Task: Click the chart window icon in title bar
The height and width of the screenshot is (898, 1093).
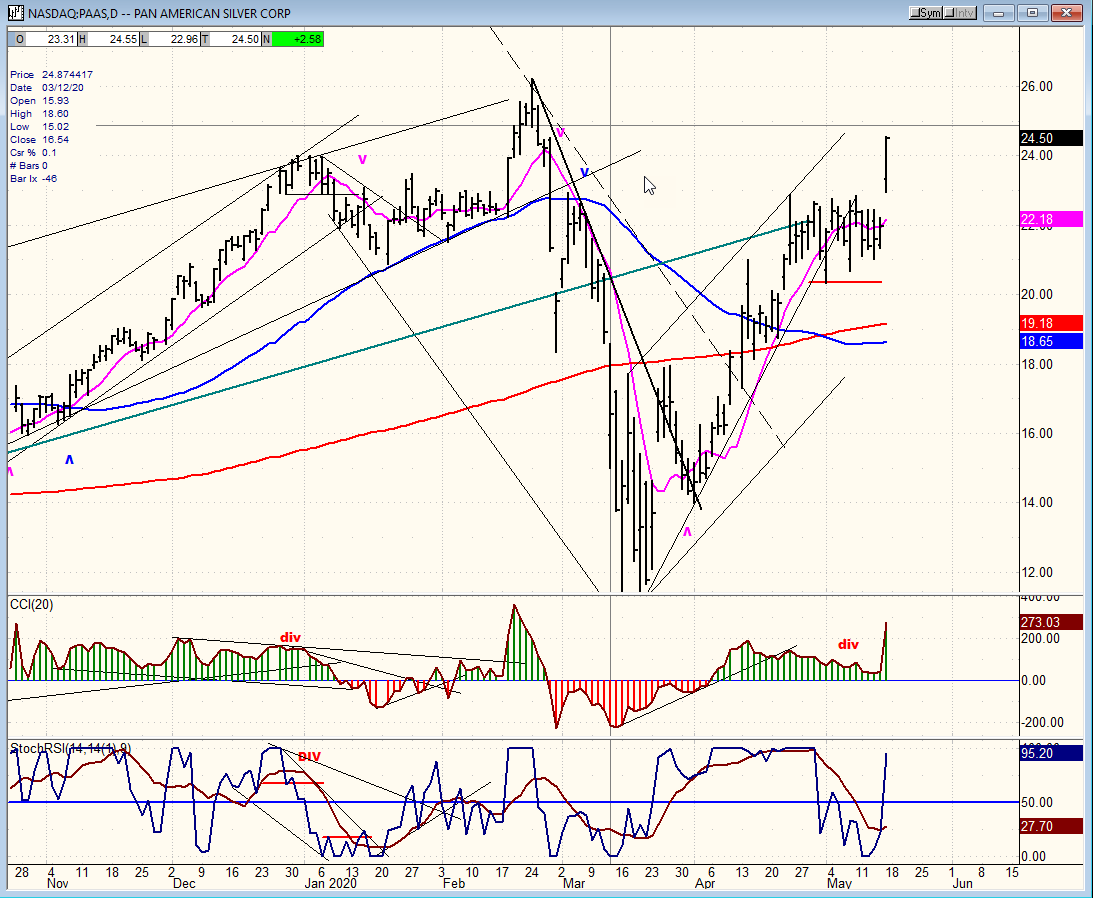Action: click(x=15, y=13)
